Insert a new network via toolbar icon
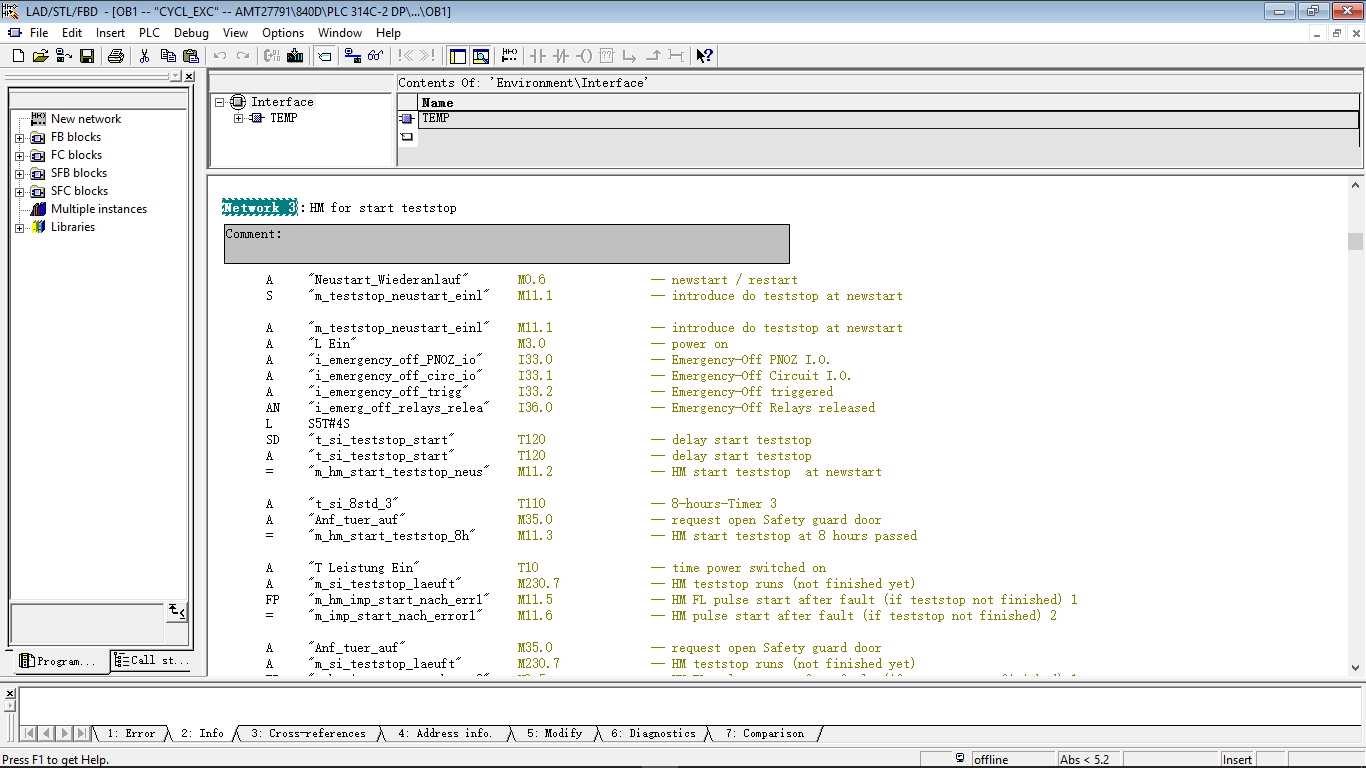Screen dimensions: 1366x768 pos(509,56)
